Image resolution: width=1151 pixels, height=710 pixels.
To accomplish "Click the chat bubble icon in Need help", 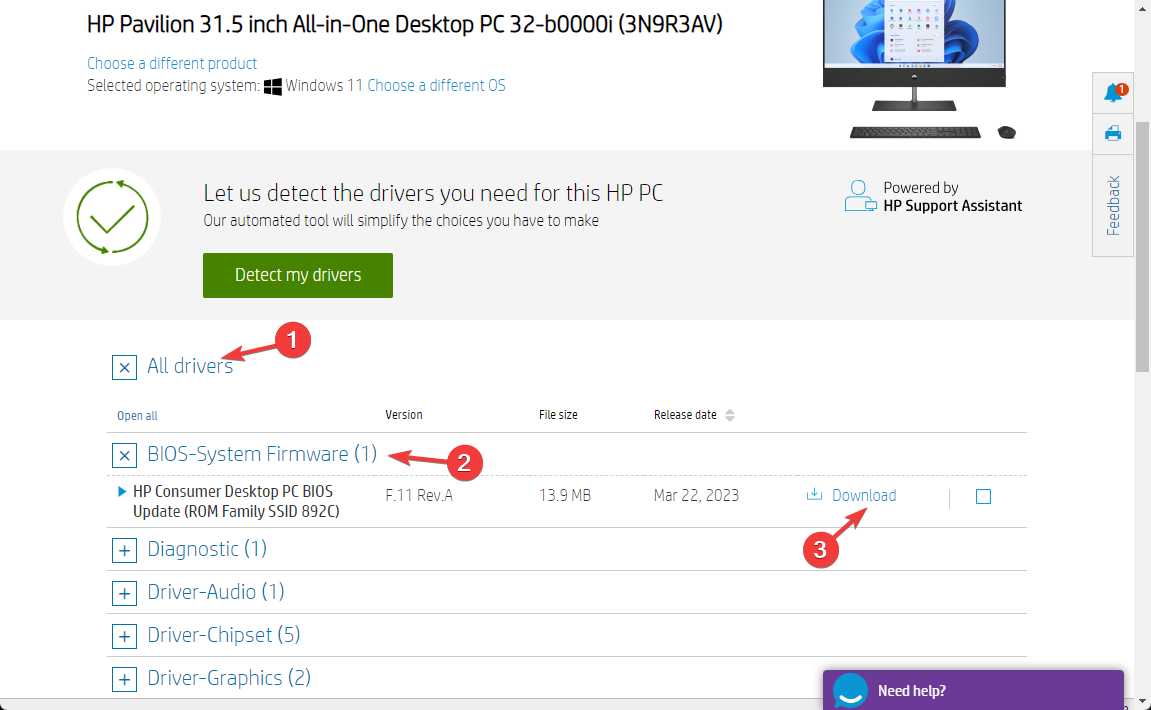I will tap(850, 691).
